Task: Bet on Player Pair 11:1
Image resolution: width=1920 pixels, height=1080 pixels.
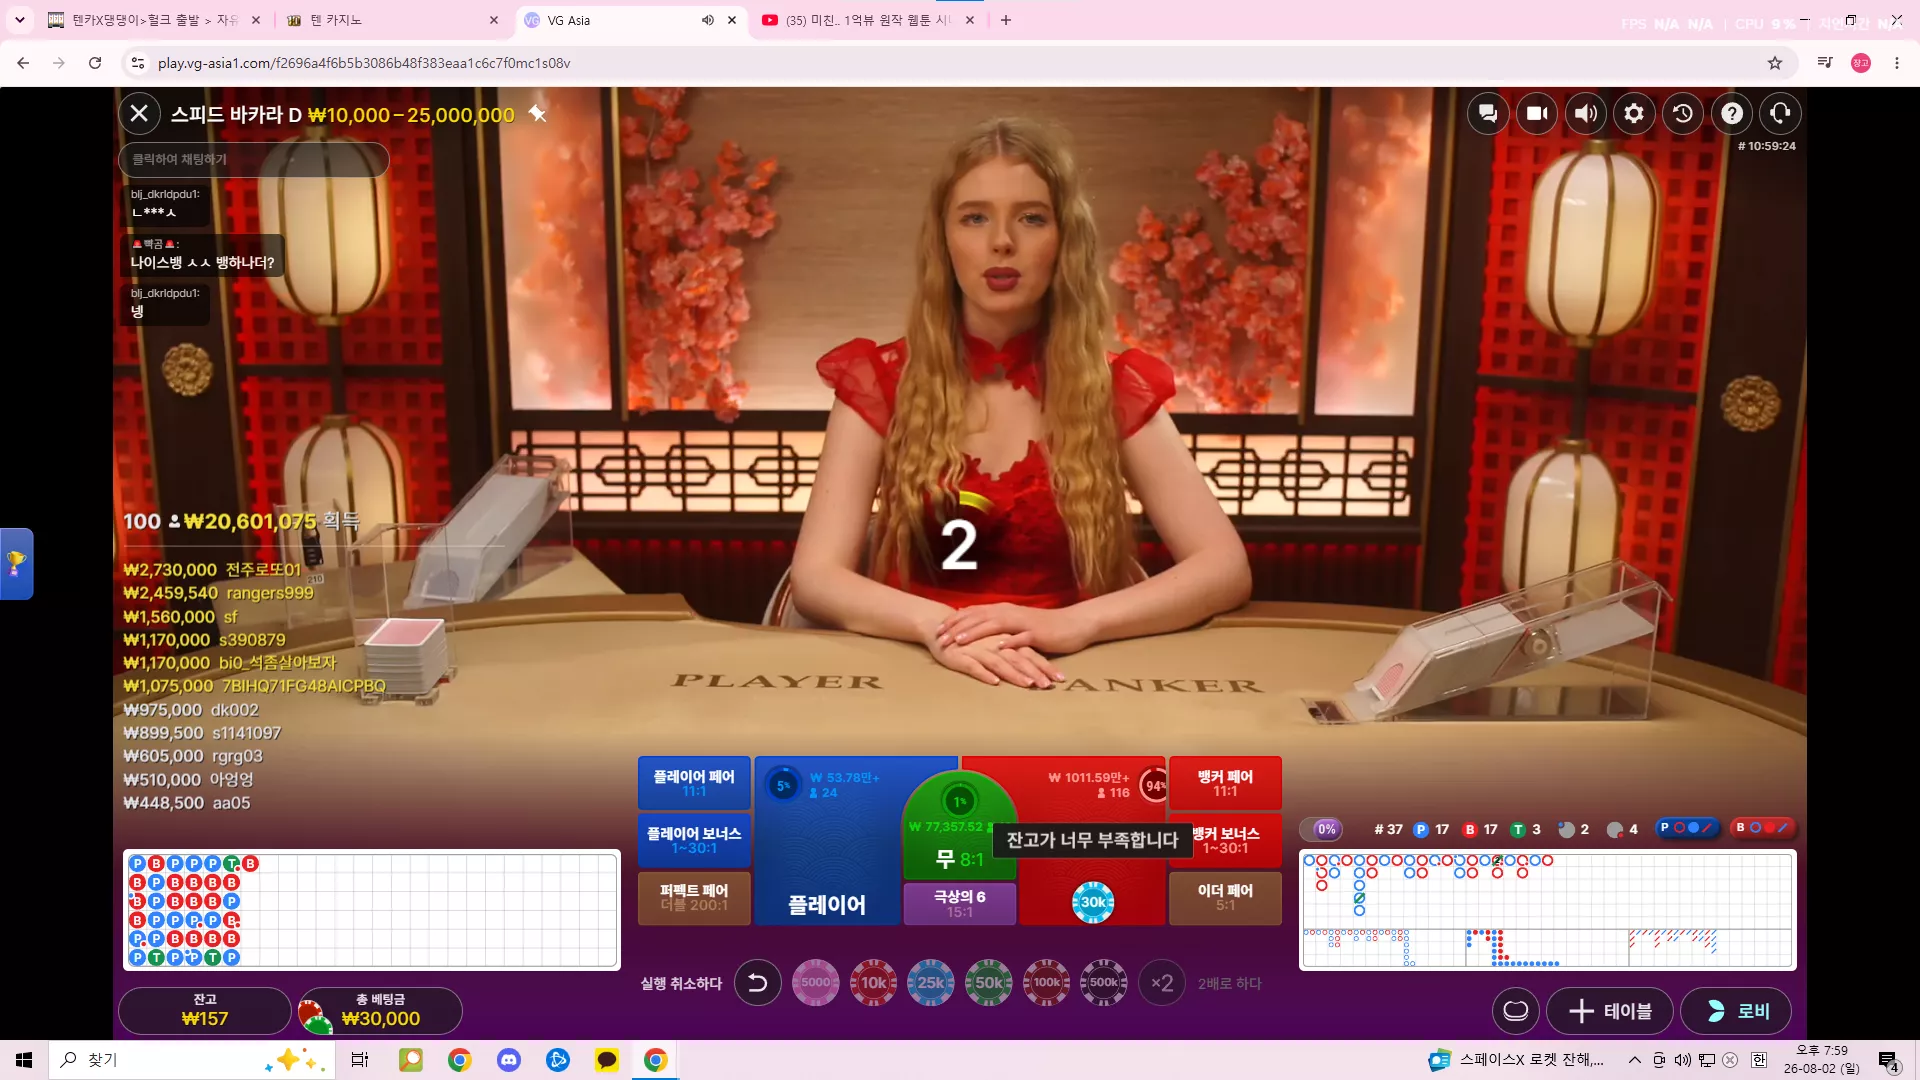Action: [x=694, y=783]
